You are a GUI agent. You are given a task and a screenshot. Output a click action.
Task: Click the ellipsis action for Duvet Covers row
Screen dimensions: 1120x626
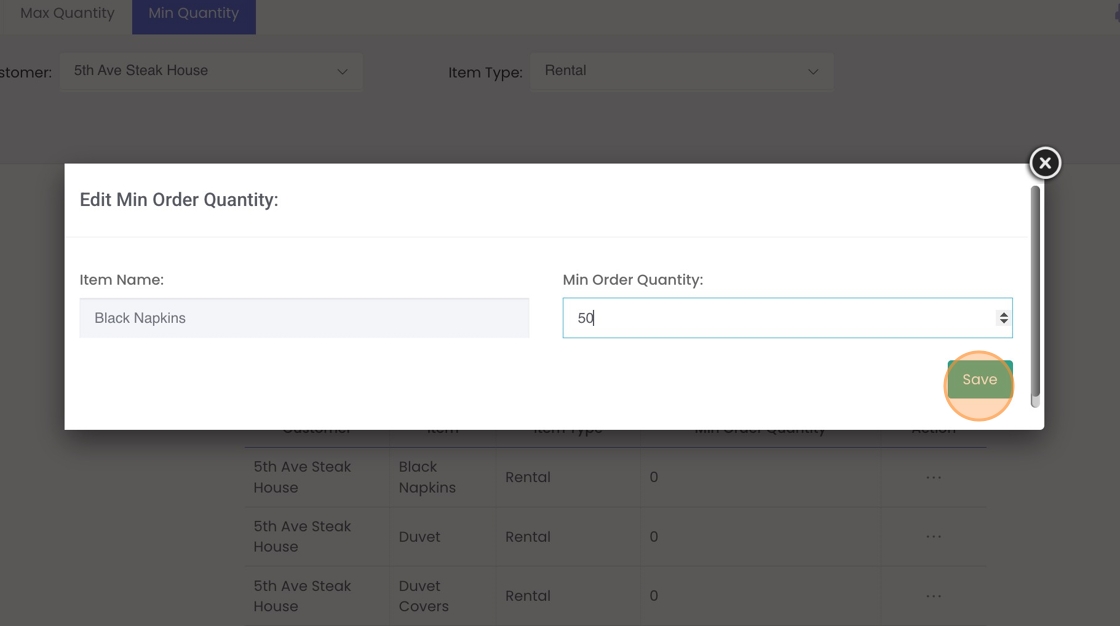coord(933,596)
